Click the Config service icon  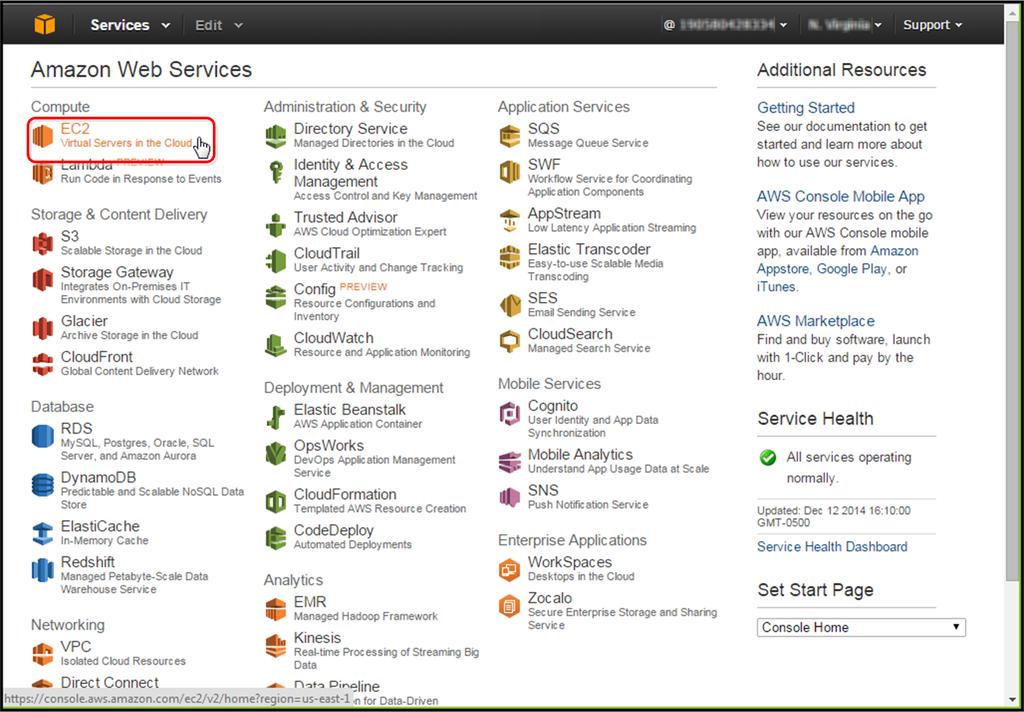click(276, 297)
